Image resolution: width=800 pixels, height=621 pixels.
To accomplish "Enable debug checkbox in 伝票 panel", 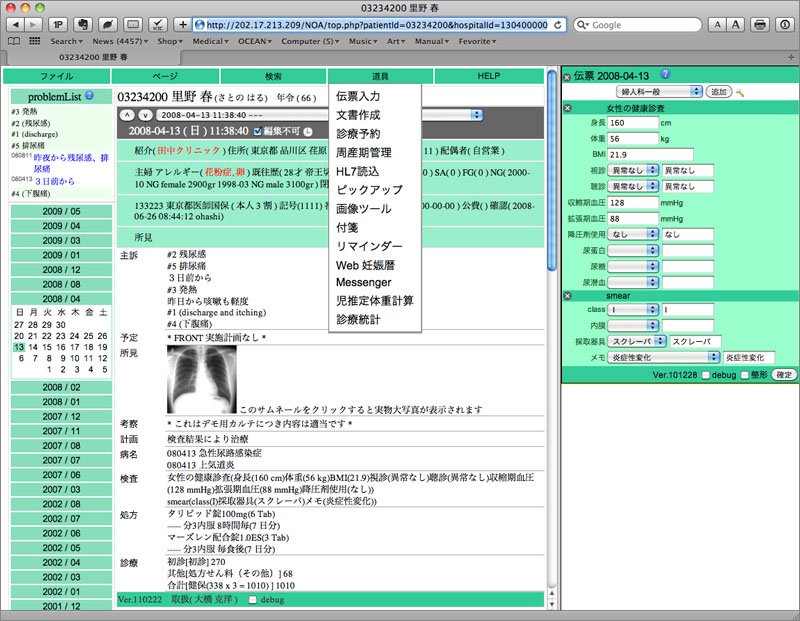I will (x=706, y=375).
